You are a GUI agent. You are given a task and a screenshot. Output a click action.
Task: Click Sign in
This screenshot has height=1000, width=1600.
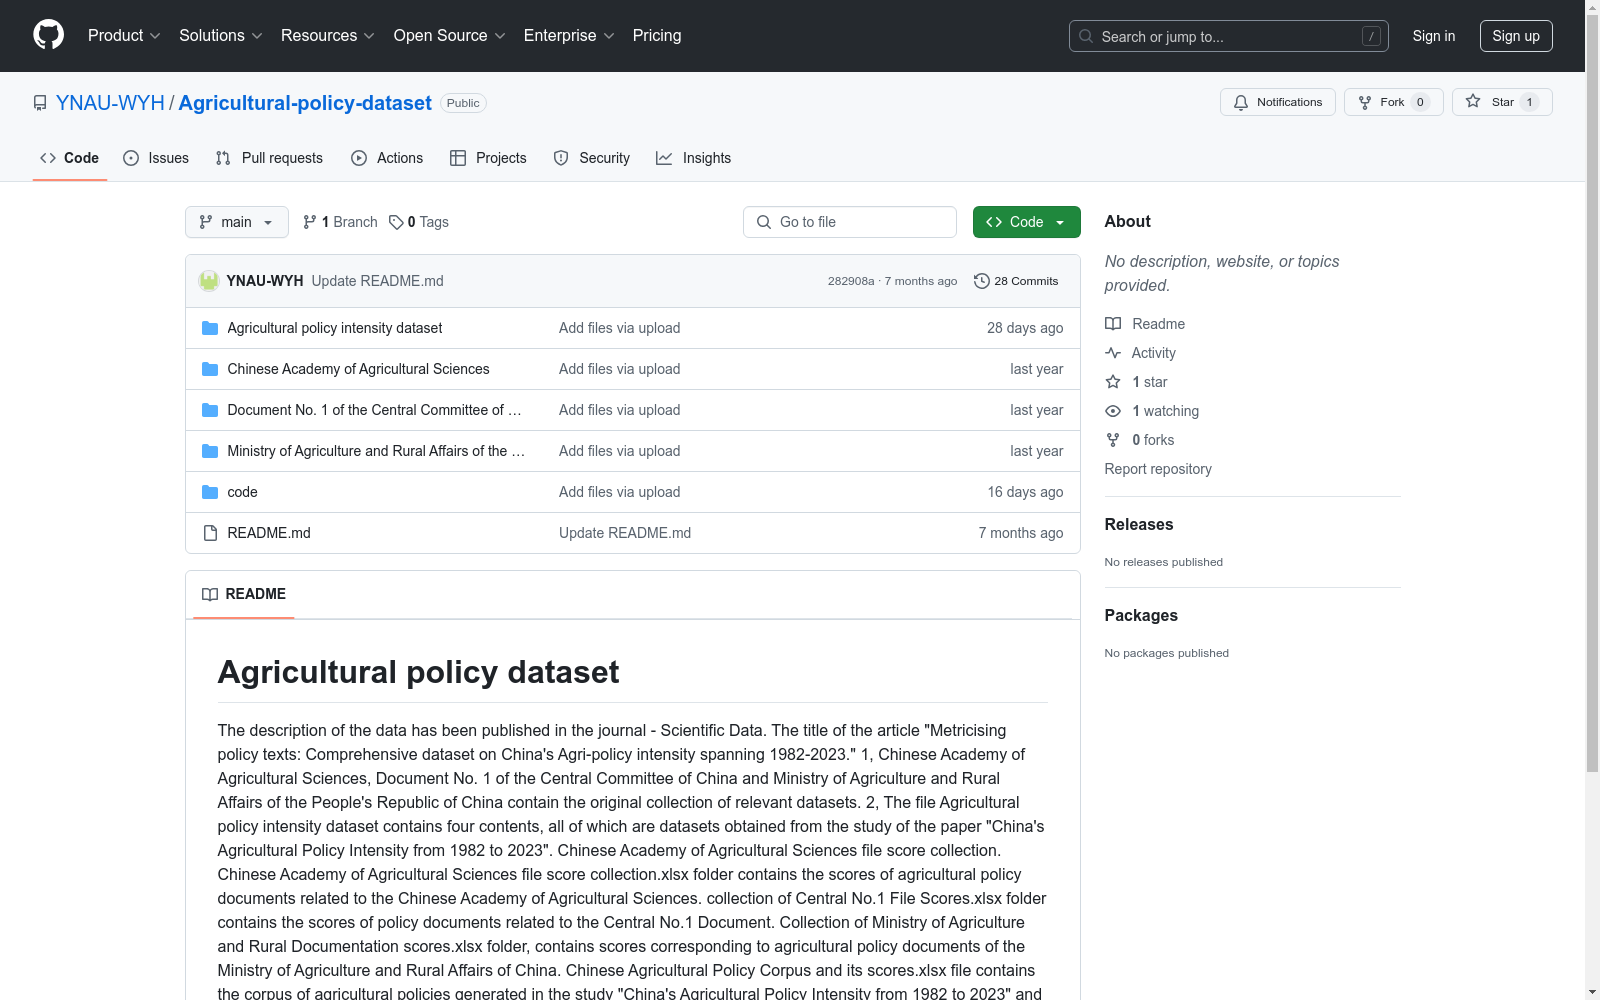pyautogui.click(x=1434, y=36)
